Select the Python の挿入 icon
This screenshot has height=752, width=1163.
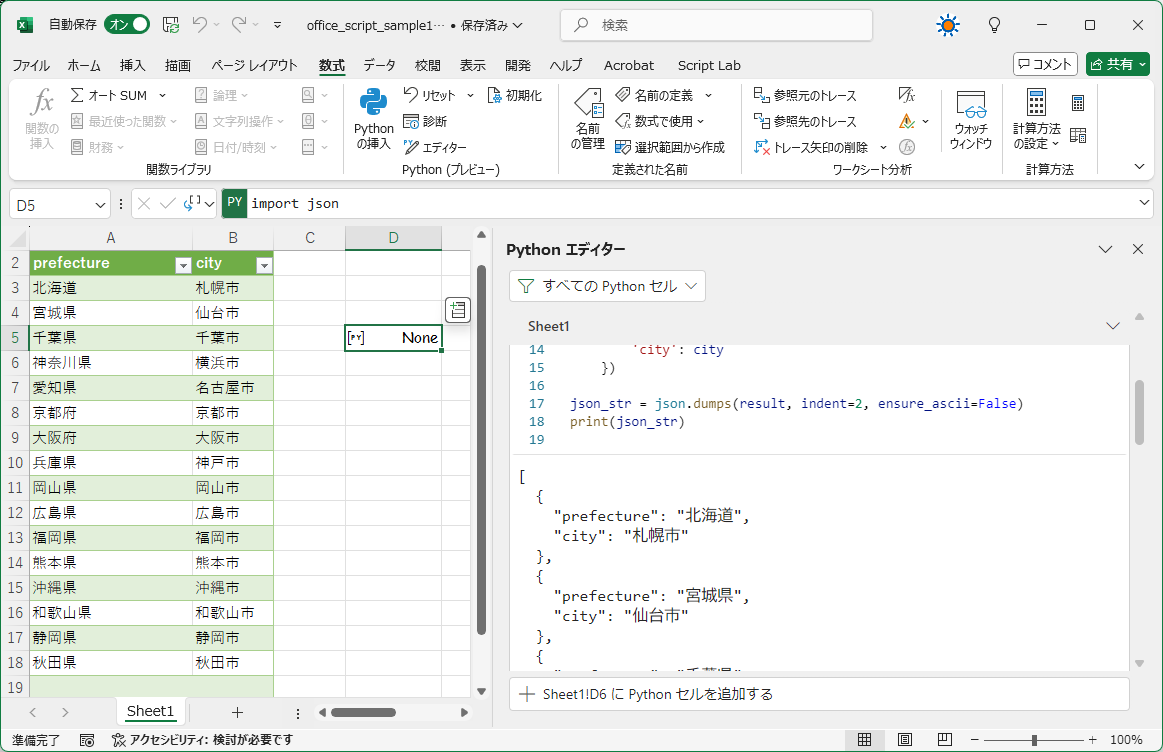(372, 119)
